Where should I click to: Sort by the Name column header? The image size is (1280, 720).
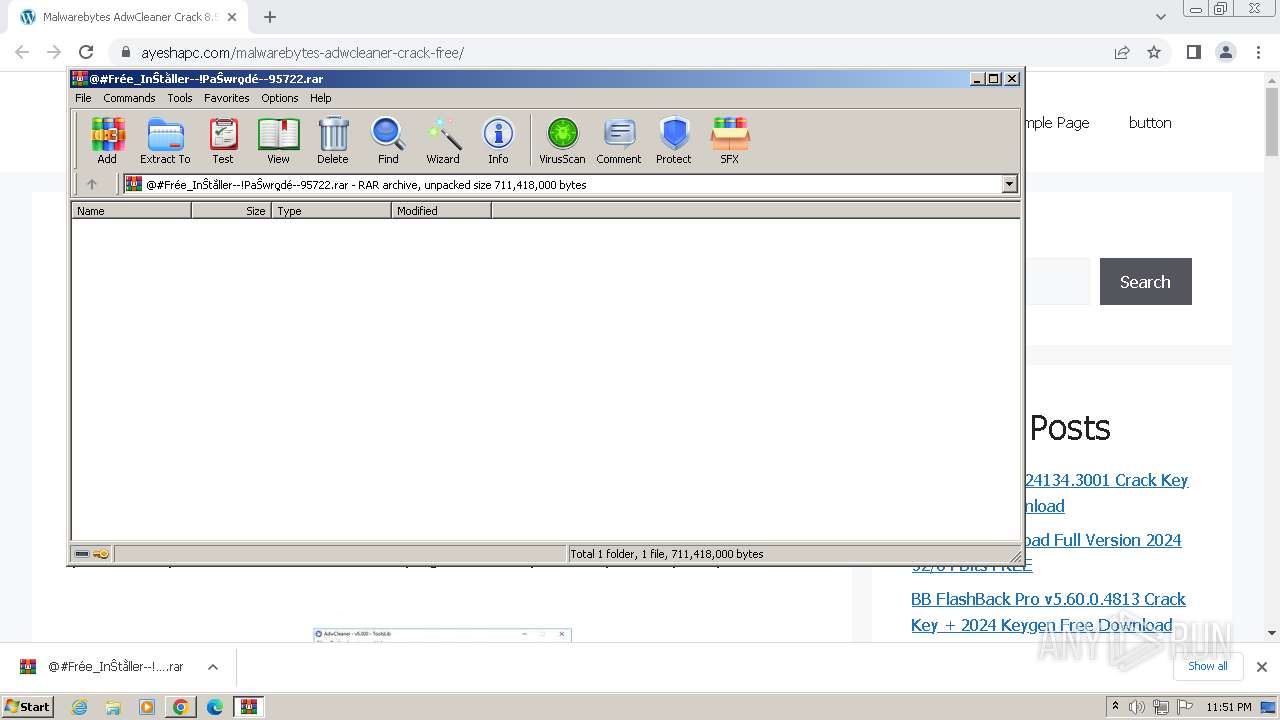coord(131,211)
